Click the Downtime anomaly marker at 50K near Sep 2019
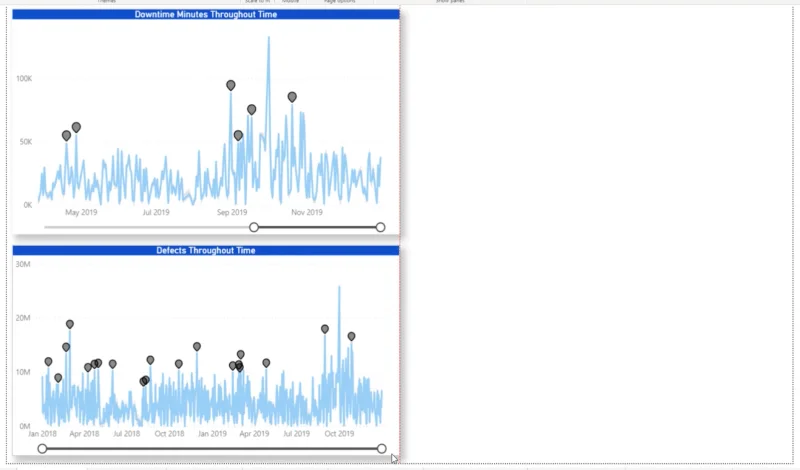Screen dimensions: 800x470 click(238, 136)
